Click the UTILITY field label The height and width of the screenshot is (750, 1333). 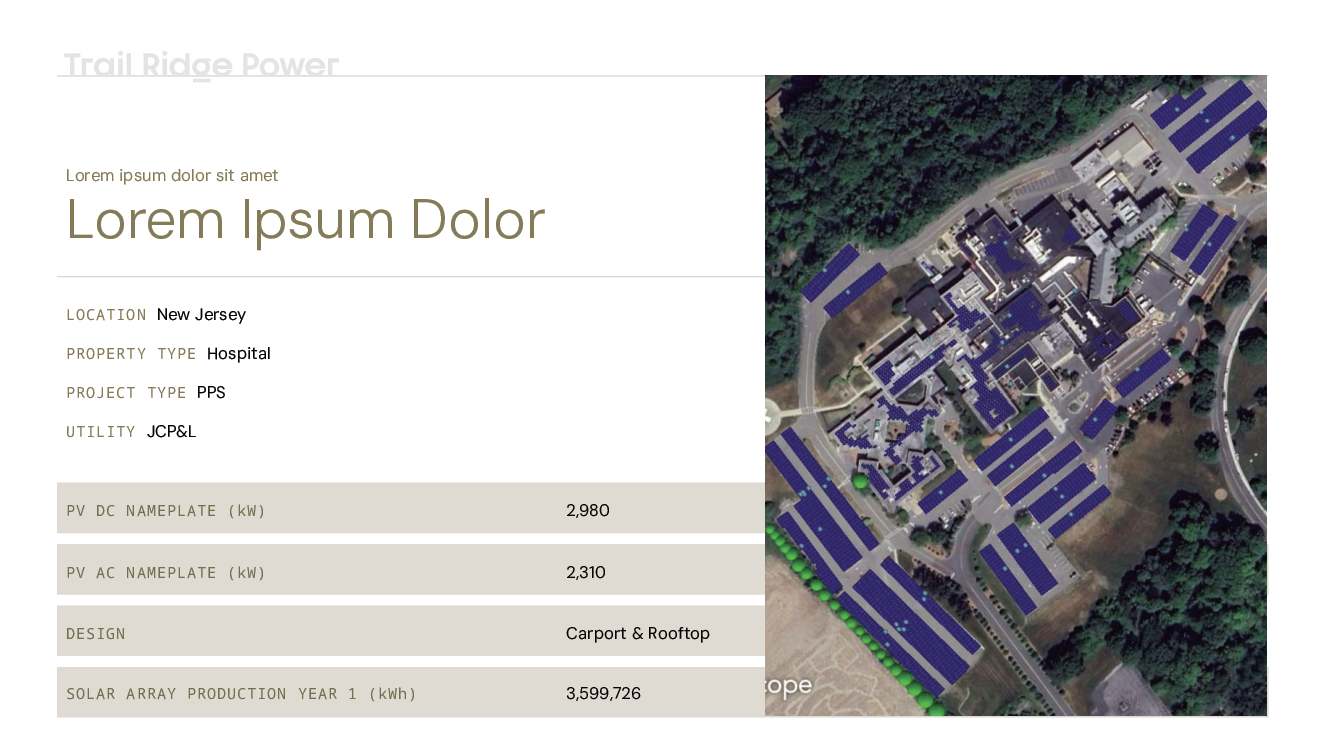pos(101,432)
